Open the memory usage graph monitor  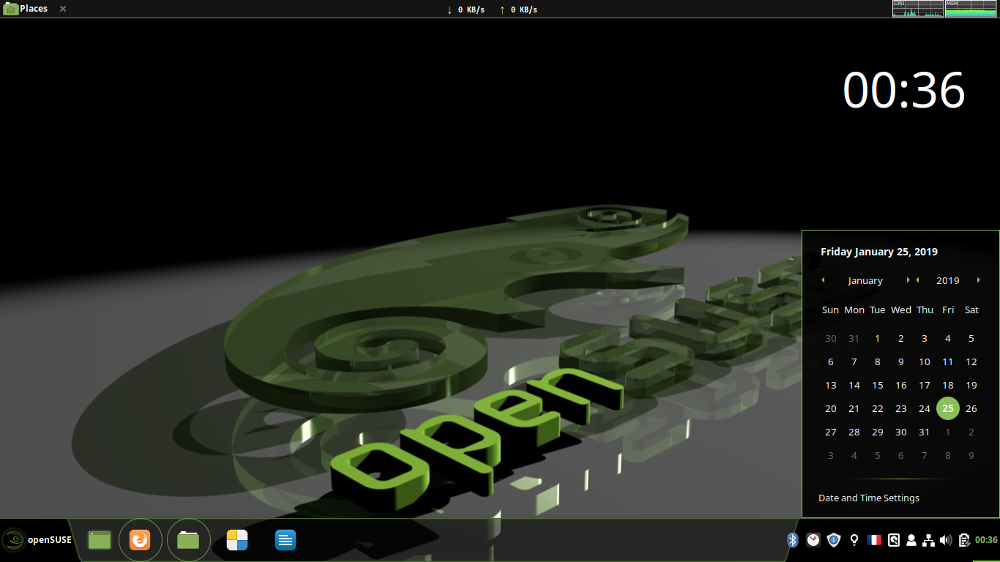970,8
